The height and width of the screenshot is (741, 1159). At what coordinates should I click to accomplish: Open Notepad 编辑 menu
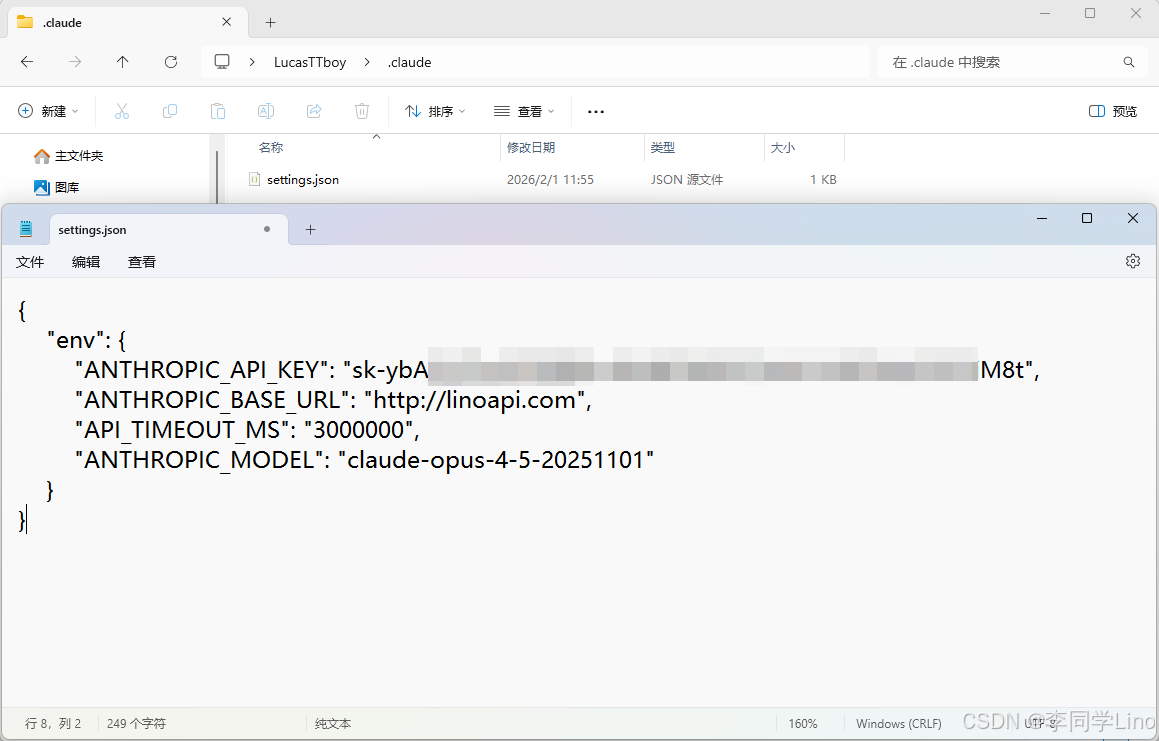(86, 262)
